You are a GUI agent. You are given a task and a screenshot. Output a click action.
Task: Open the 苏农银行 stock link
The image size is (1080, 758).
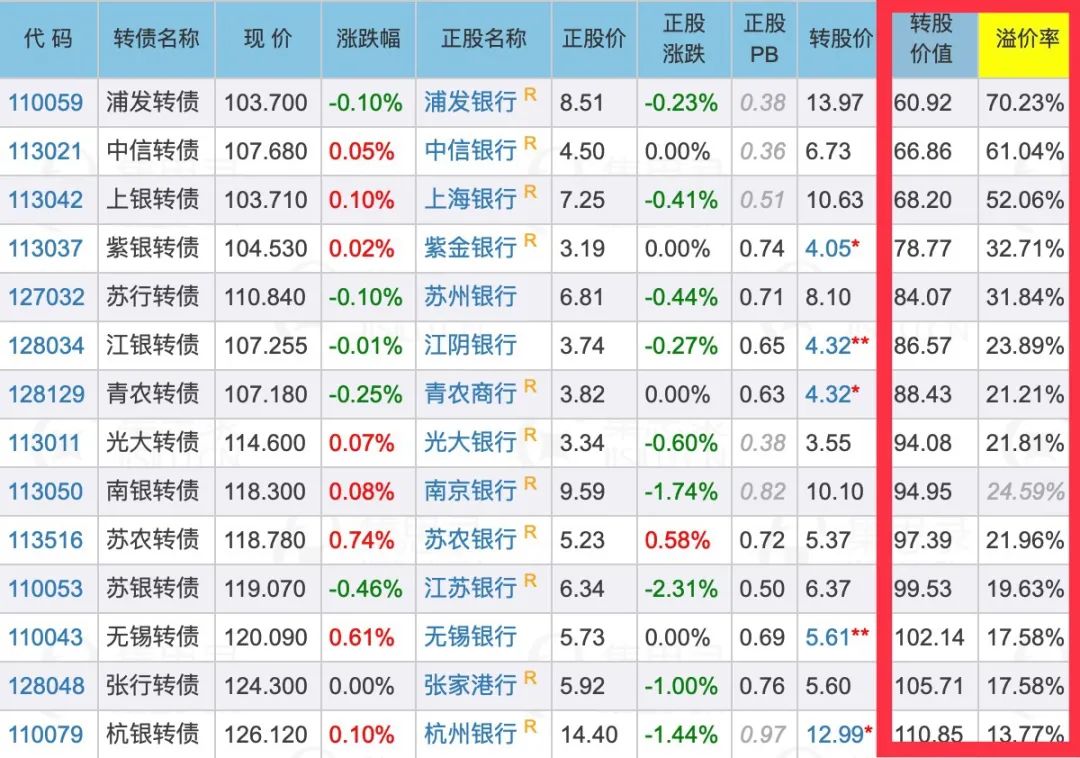[470, 540]
